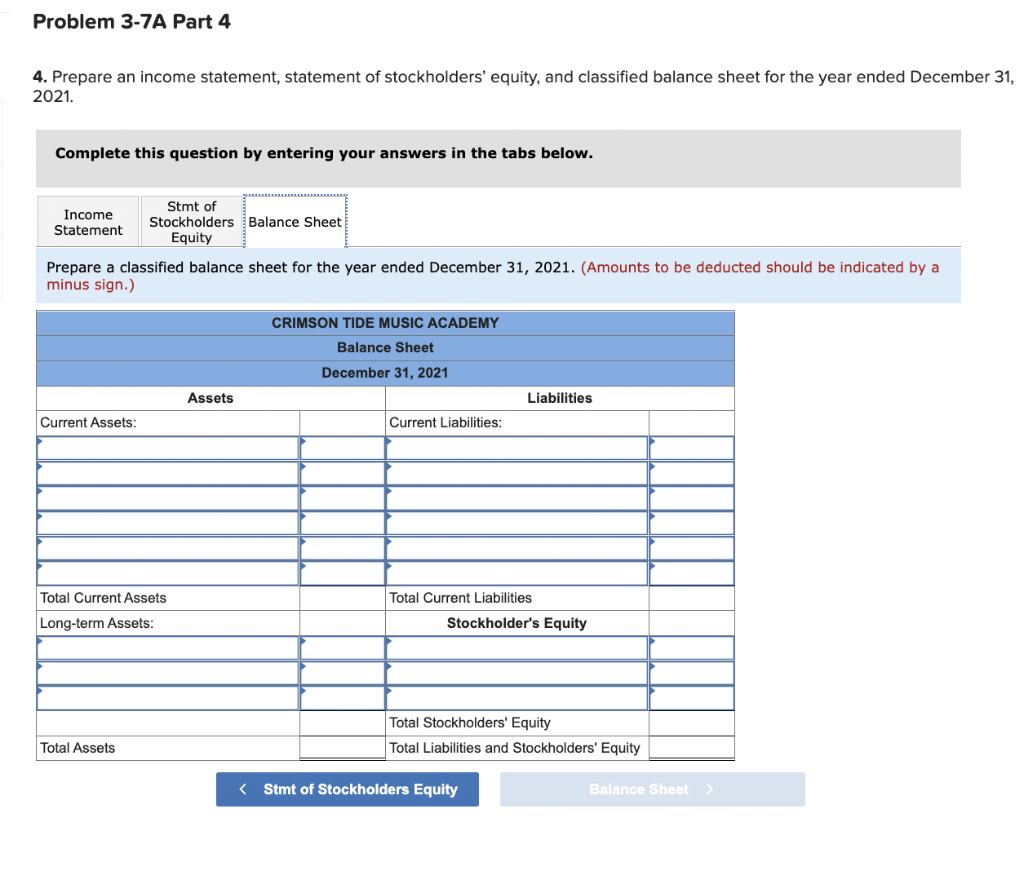Image resolution: width=1024 pixels, height=884 pixels.
Task: Click the Total Liabilities and Stockholders' Equity amount field
Action: [x=691, y=747]
